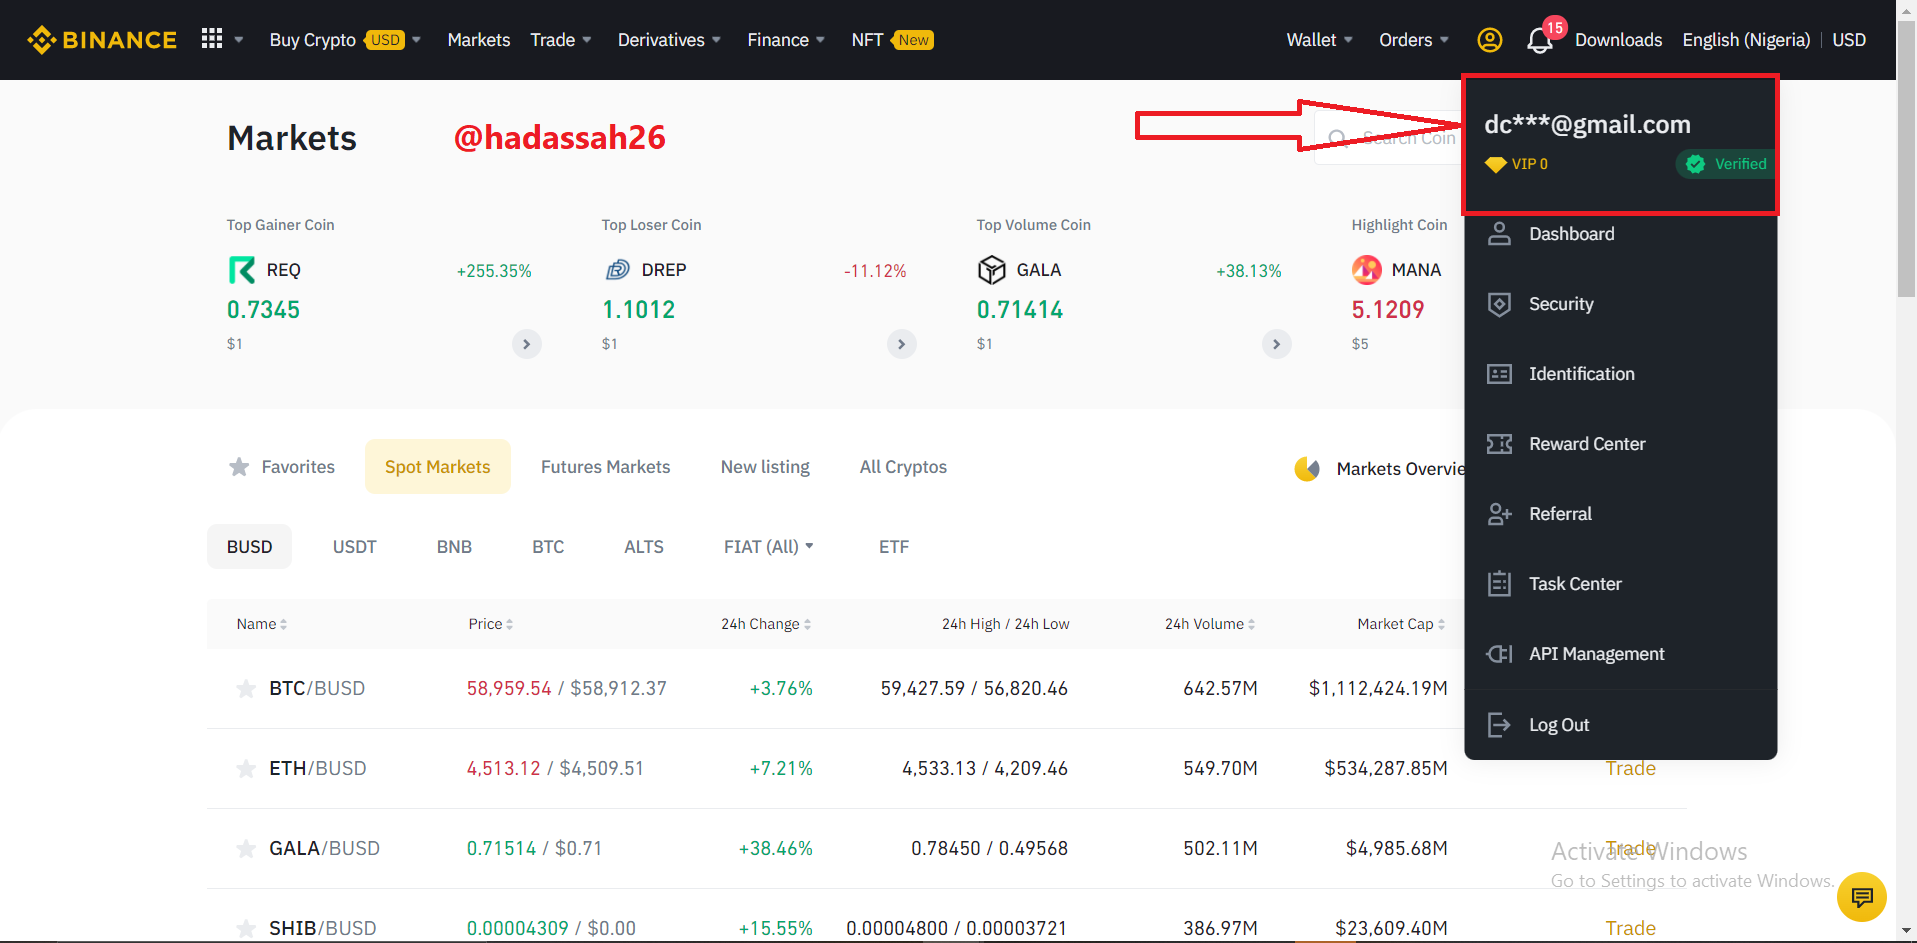
Task: Favorite the ETH/BUSD pair
Action: point(246,768)
